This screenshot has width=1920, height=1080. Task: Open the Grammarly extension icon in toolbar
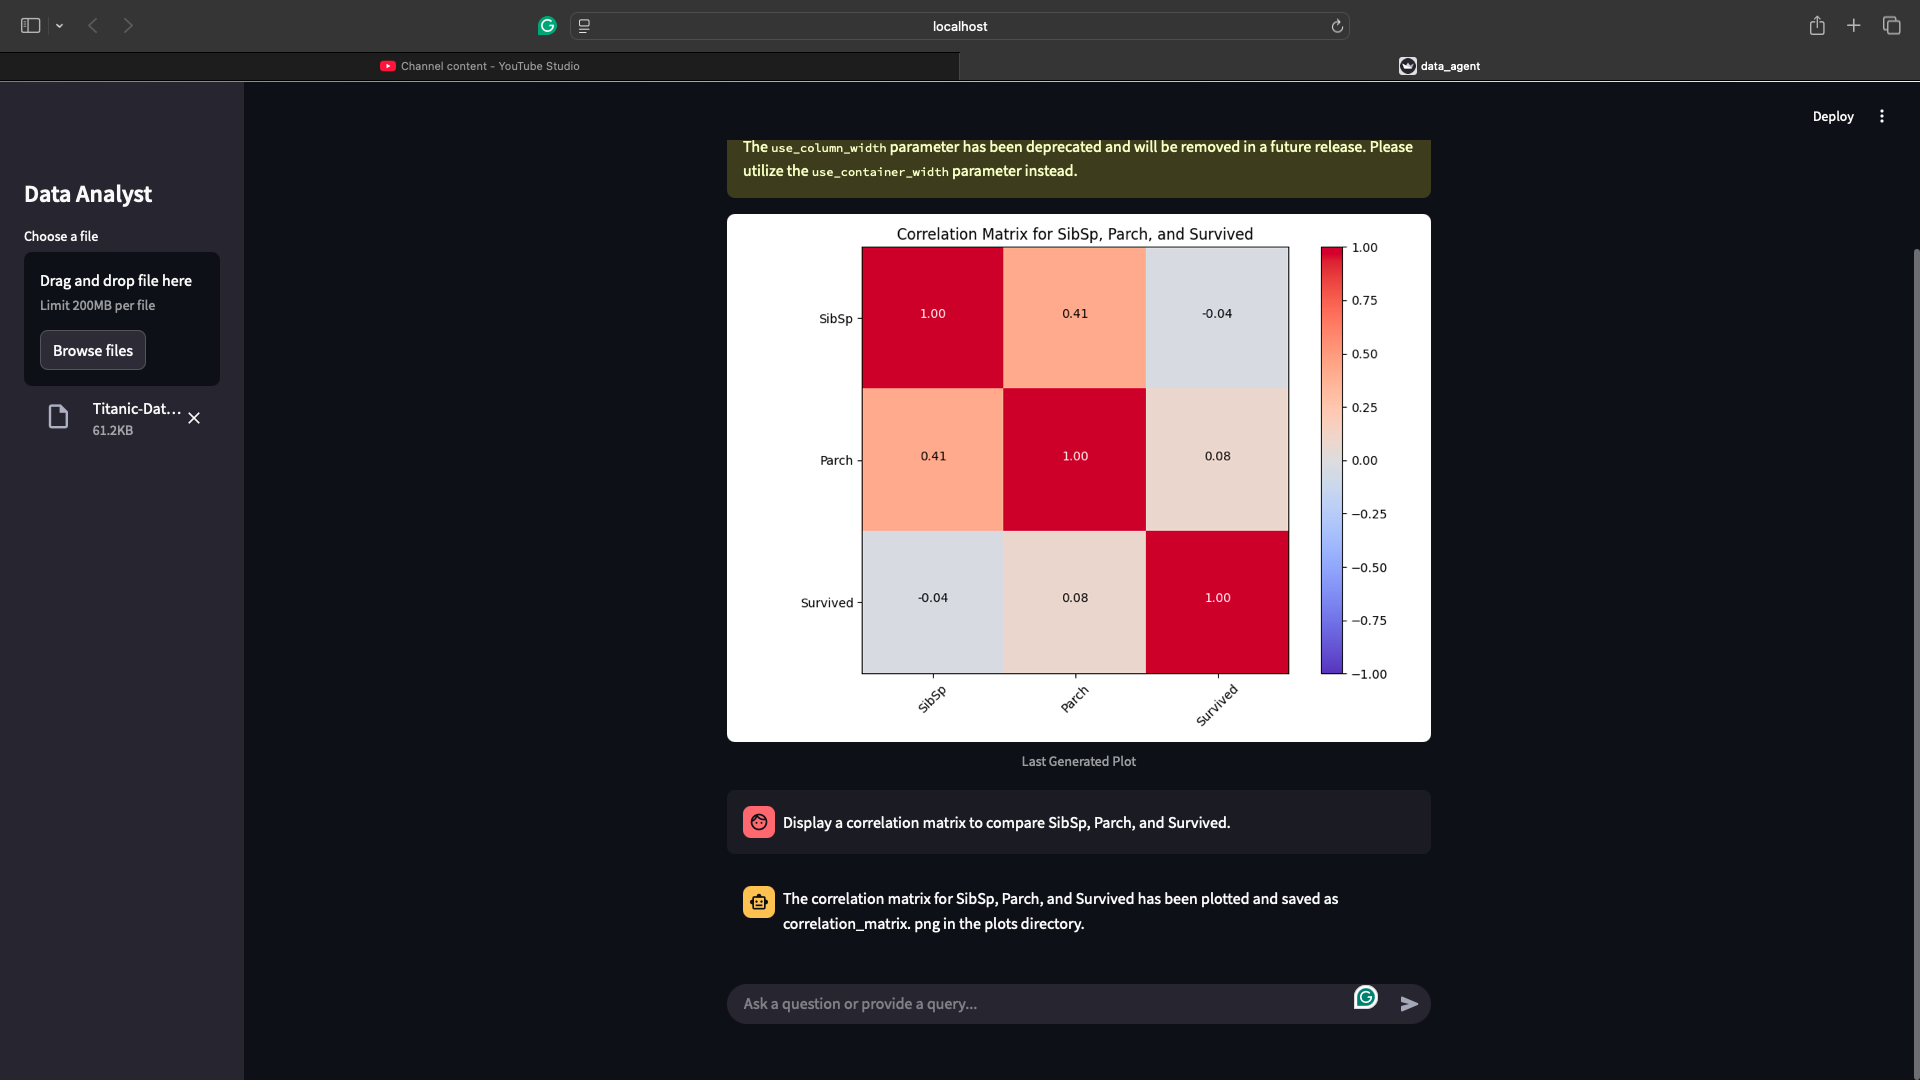pos(547,26)
